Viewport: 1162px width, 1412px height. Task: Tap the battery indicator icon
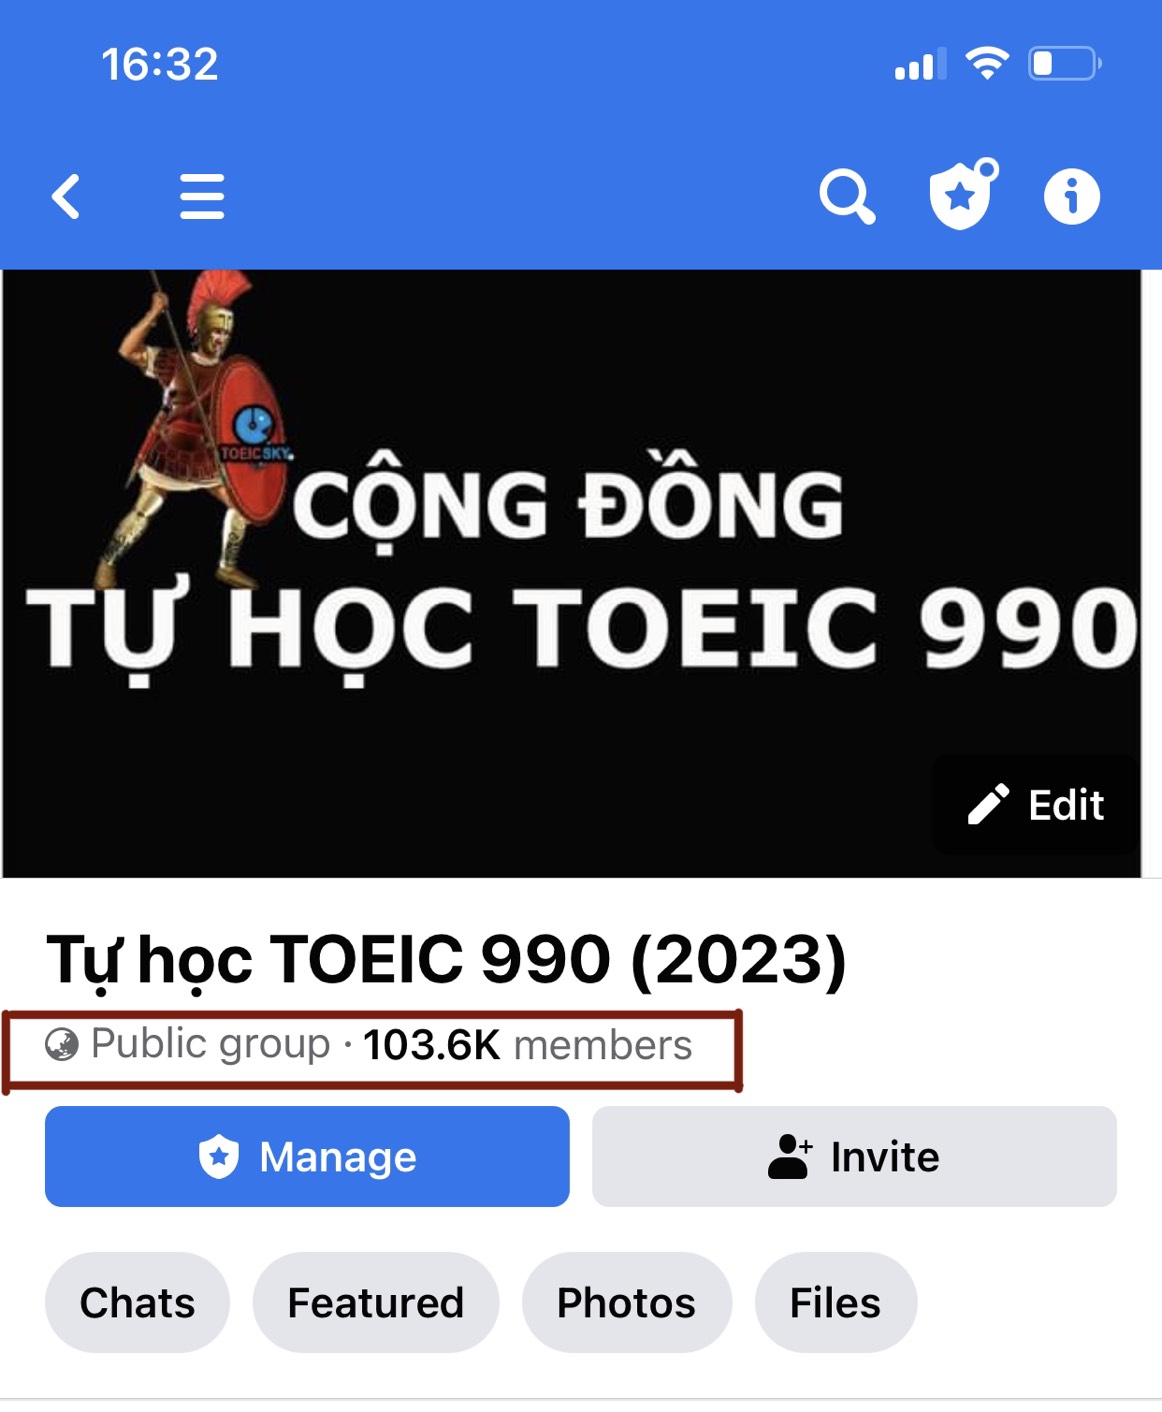click(1065, 64)
